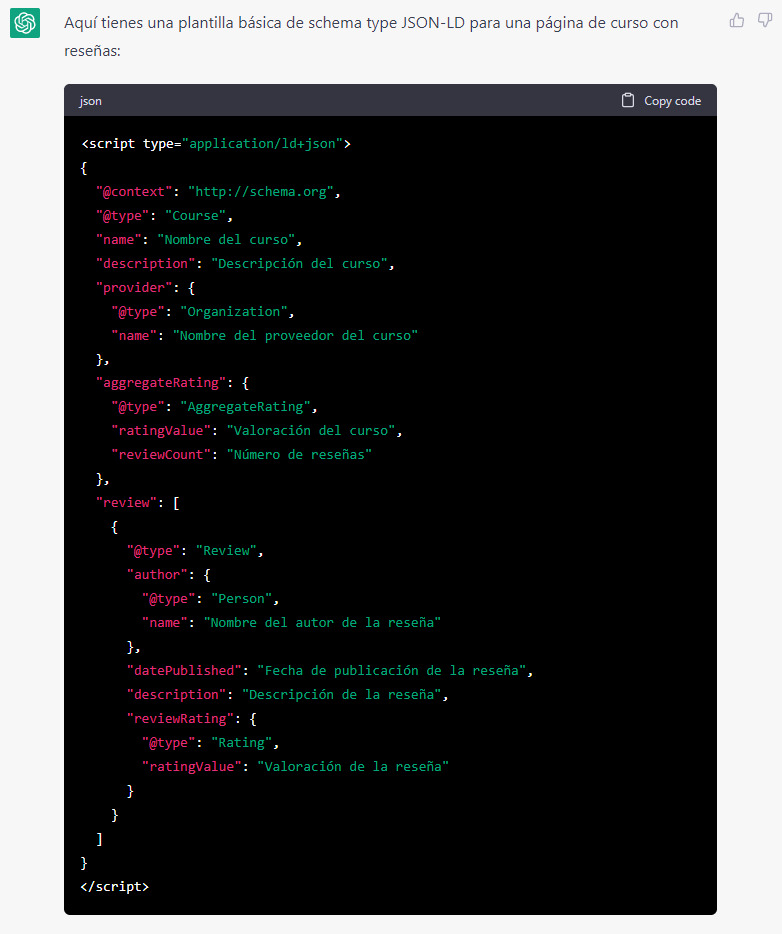Screen dimensions: 782x934
Task: Click the "Person" type value
Action: pyautogui.click(x=241, y=599)
